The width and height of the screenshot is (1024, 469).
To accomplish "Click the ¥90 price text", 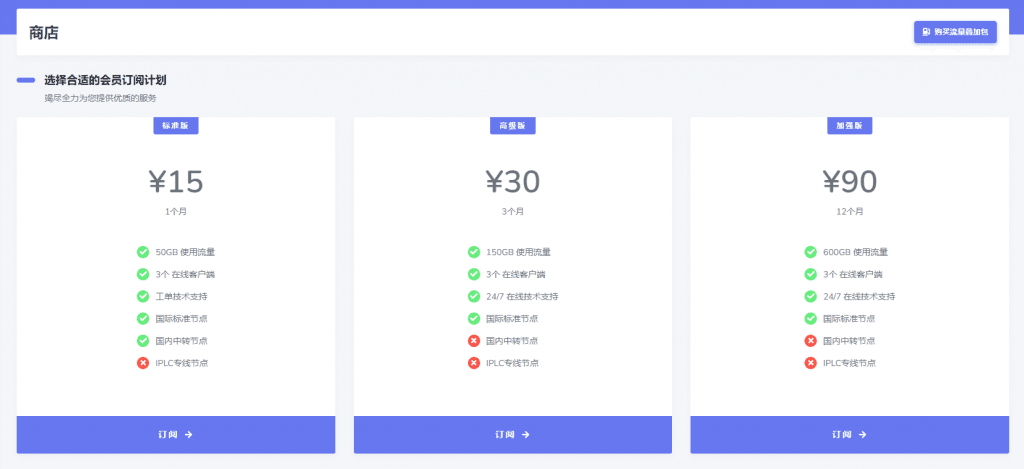I will 849,181.
